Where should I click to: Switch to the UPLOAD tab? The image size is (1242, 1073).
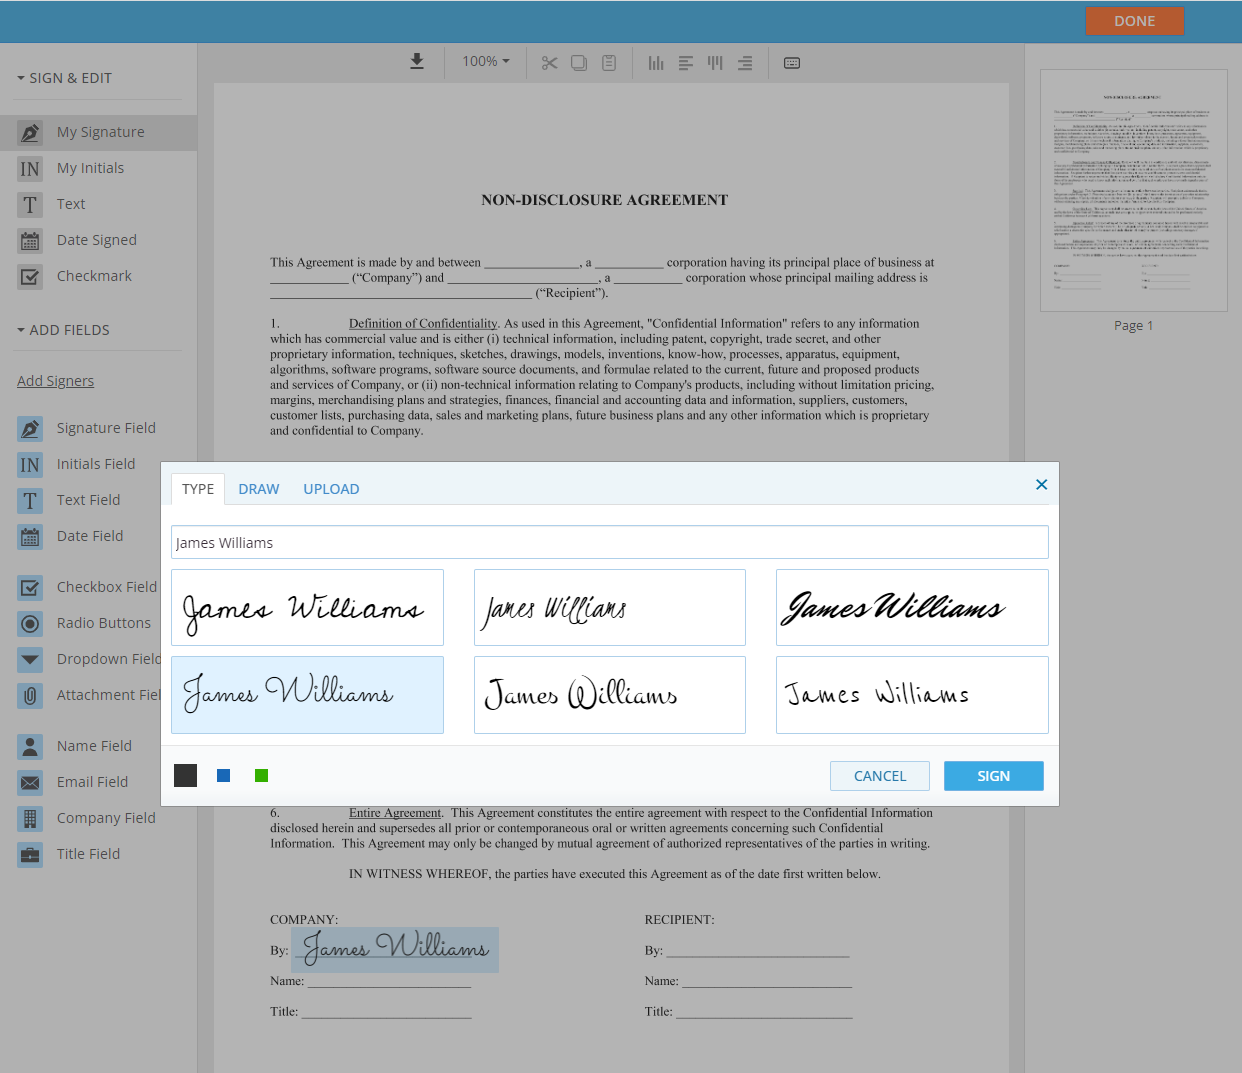coord(331,489)
